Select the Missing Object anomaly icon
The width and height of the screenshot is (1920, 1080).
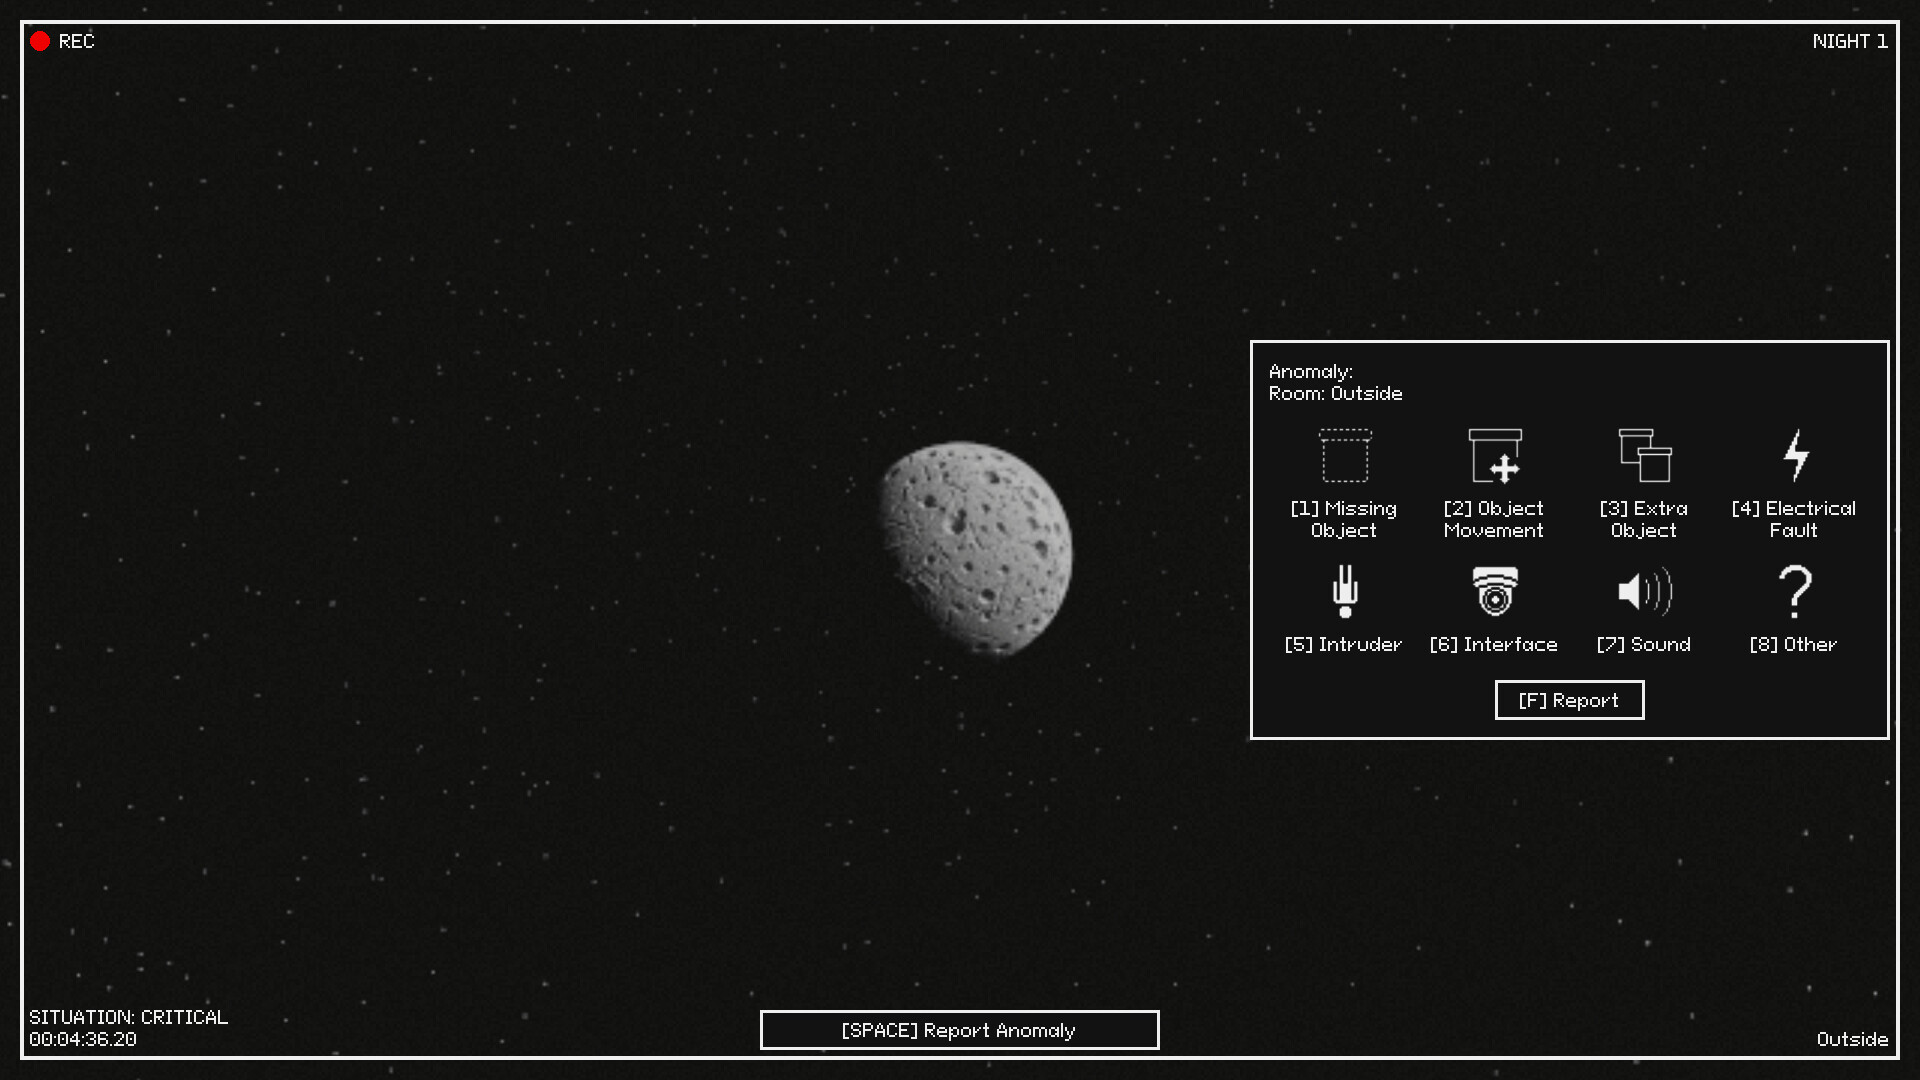coord(1344,456)
